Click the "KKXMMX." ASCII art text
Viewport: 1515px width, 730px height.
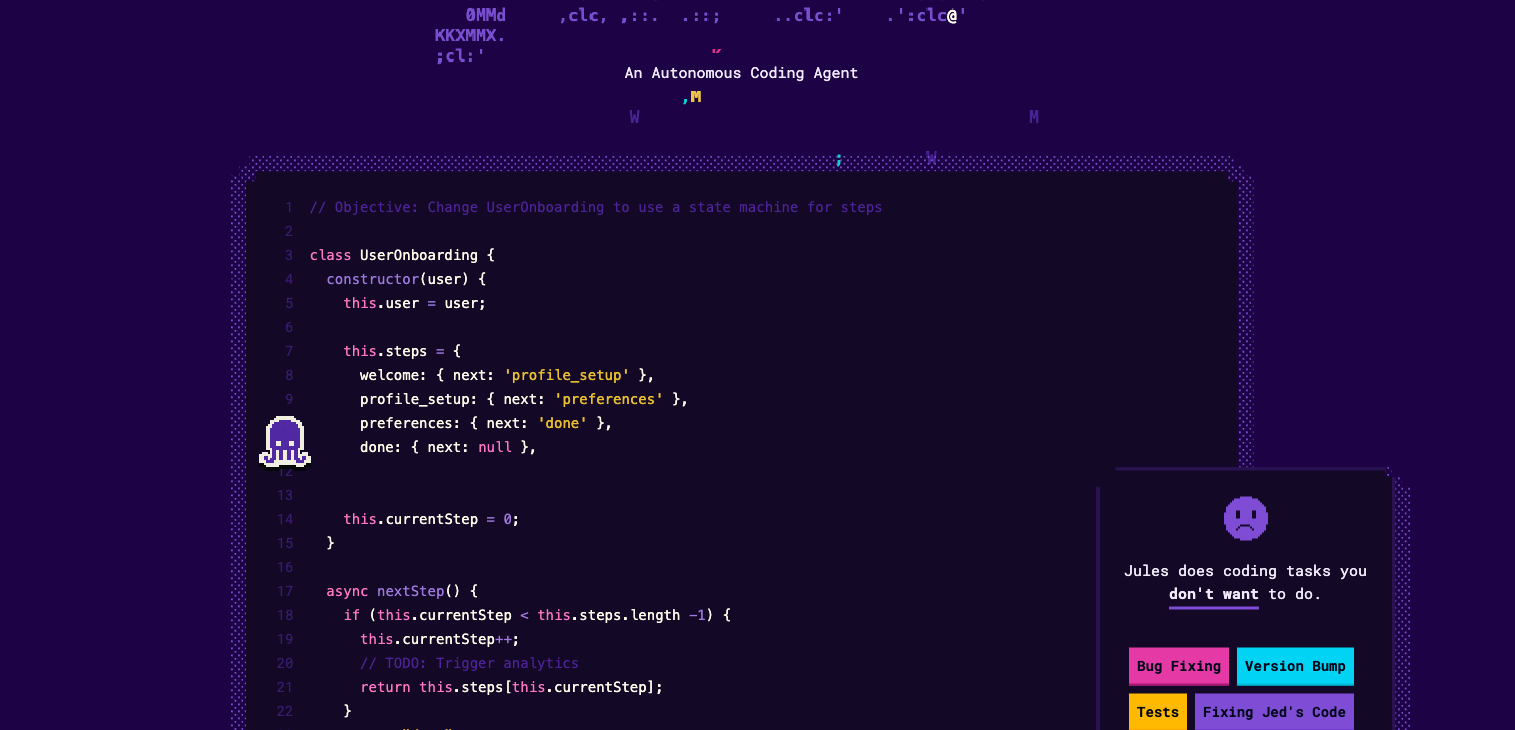pos(469,36)
